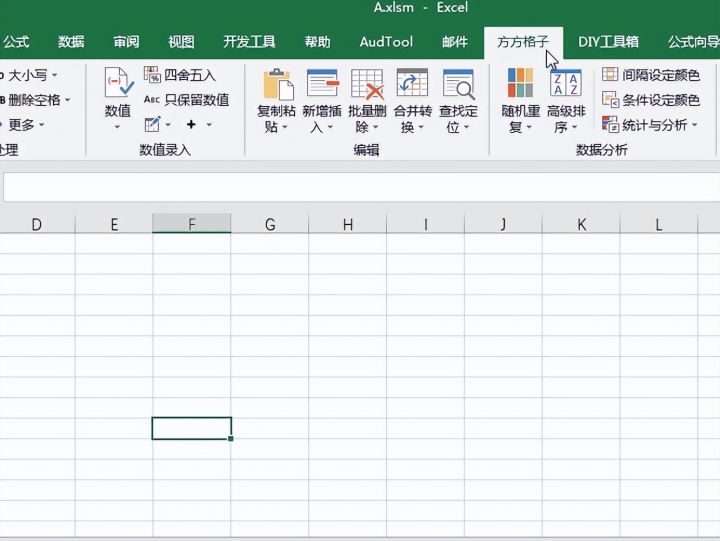
Task: Click the 复制粘贴 clipboard icon
Action: click(x=277, y=84)
